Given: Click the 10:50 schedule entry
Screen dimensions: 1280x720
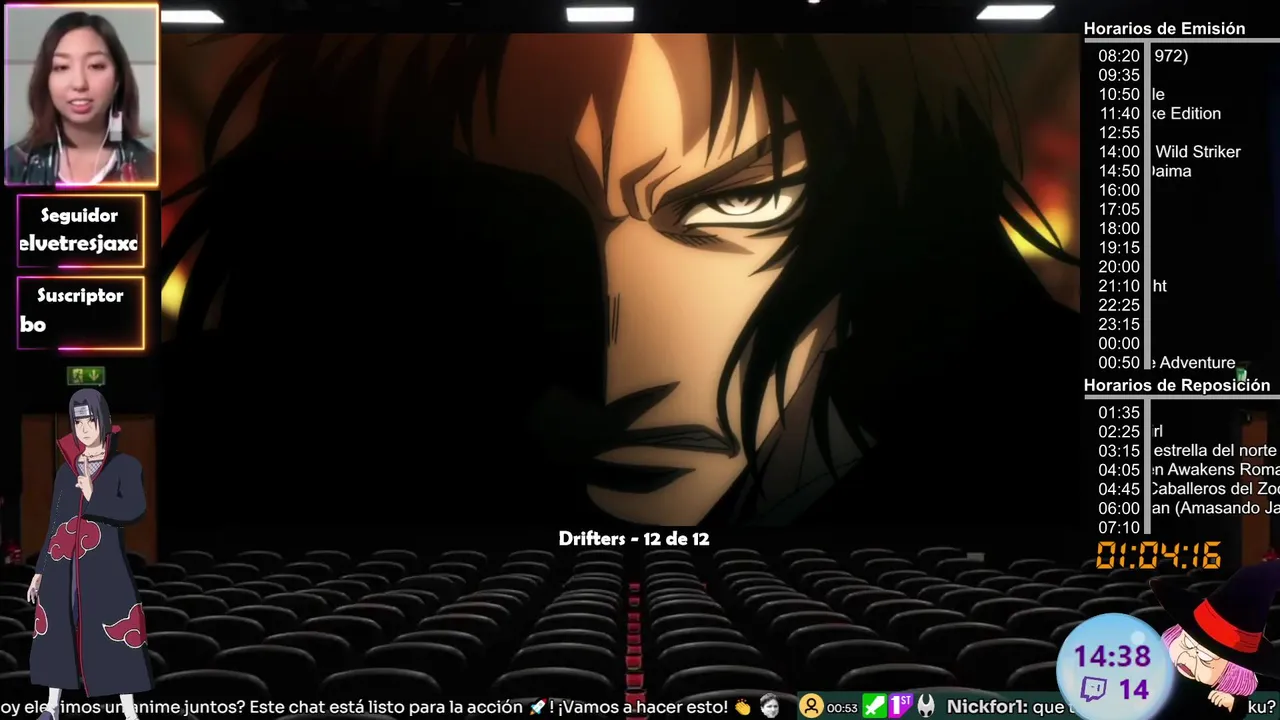Looking at the screenshot, I should click(x=1131, y=94).
